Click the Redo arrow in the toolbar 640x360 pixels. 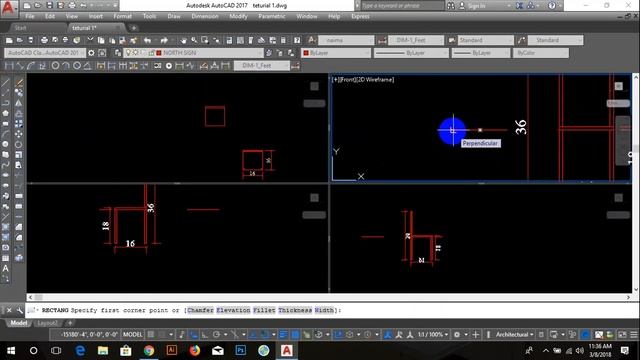(x=164, y=40)
